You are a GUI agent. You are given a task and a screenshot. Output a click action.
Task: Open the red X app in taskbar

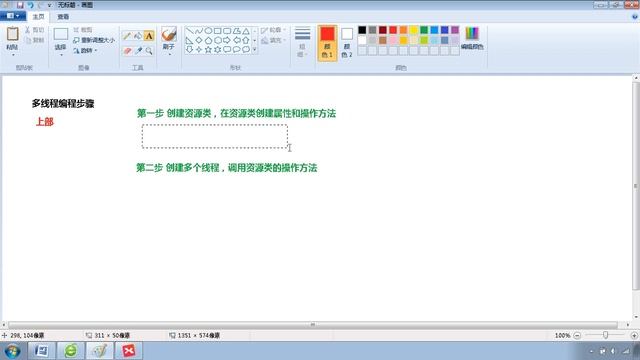[129, 351]
